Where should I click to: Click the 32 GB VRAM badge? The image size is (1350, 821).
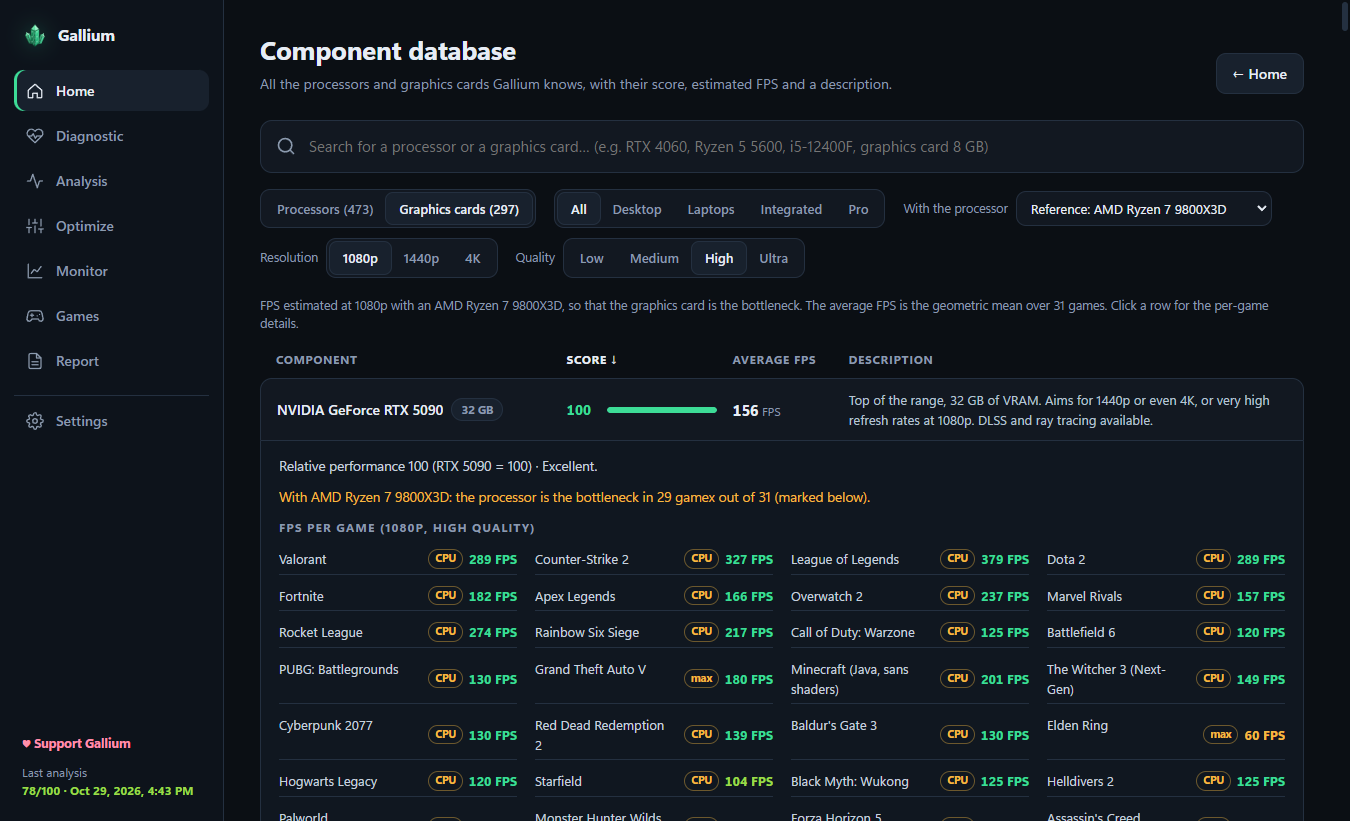(477, 410)
